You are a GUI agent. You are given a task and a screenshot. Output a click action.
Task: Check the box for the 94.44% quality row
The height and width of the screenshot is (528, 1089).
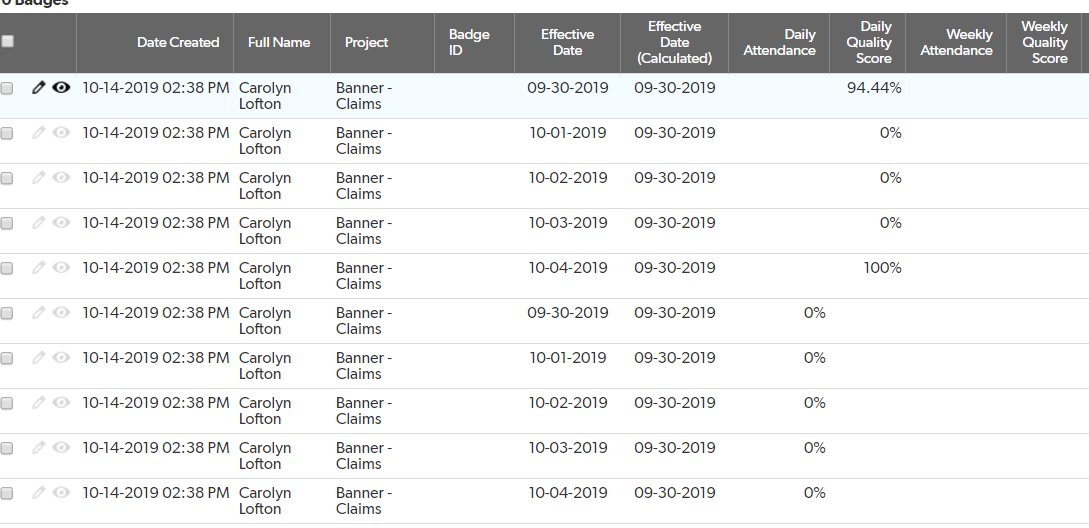tap(8, 89)
